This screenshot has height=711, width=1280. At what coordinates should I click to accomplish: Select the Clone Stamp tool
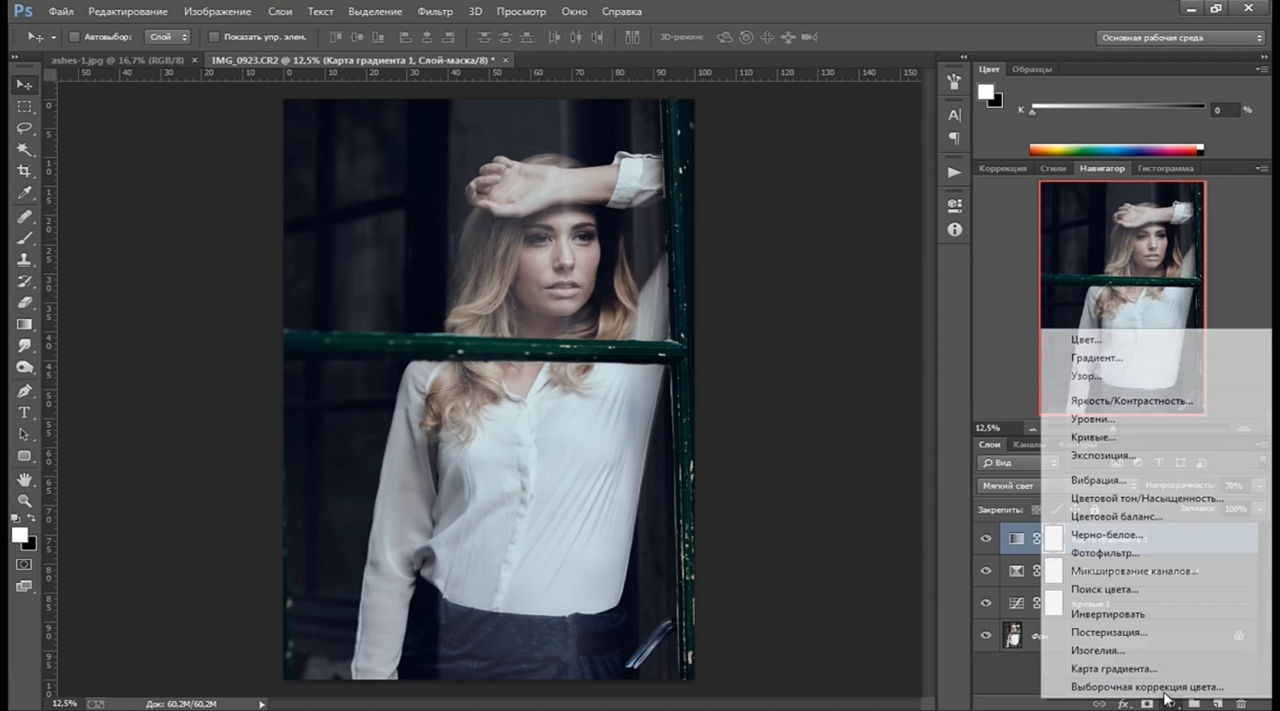25,260
